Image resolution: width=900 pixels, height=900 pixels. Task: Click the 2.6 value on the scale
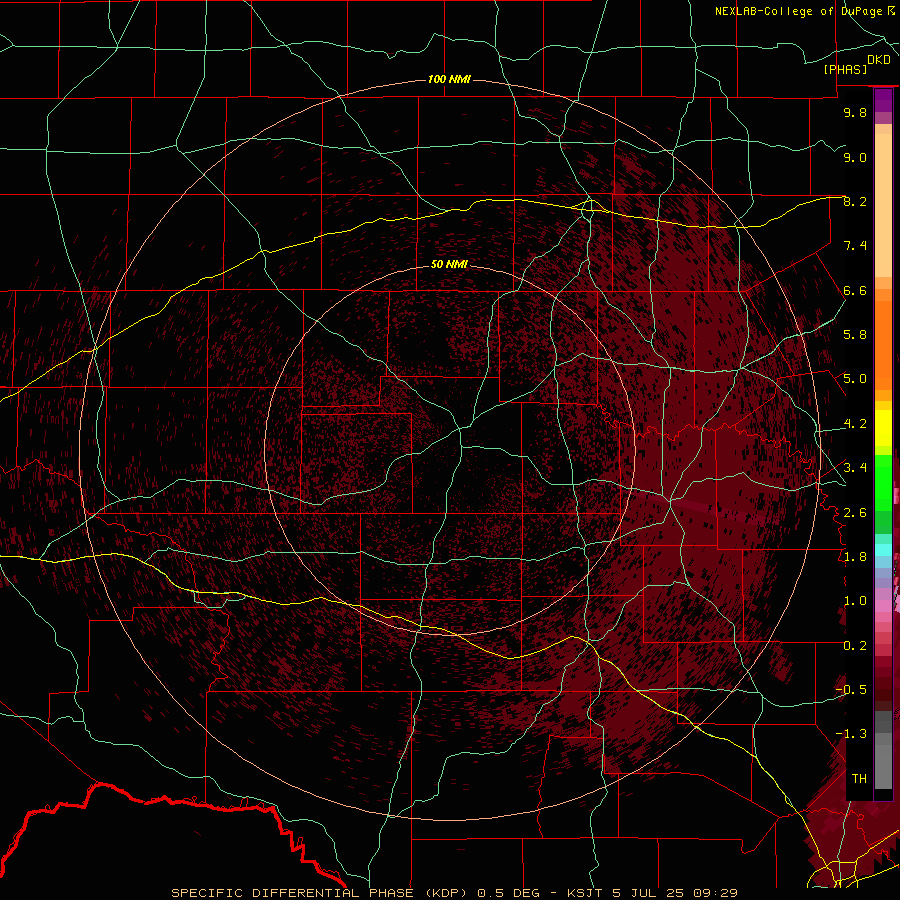click(x=855, y=513)
